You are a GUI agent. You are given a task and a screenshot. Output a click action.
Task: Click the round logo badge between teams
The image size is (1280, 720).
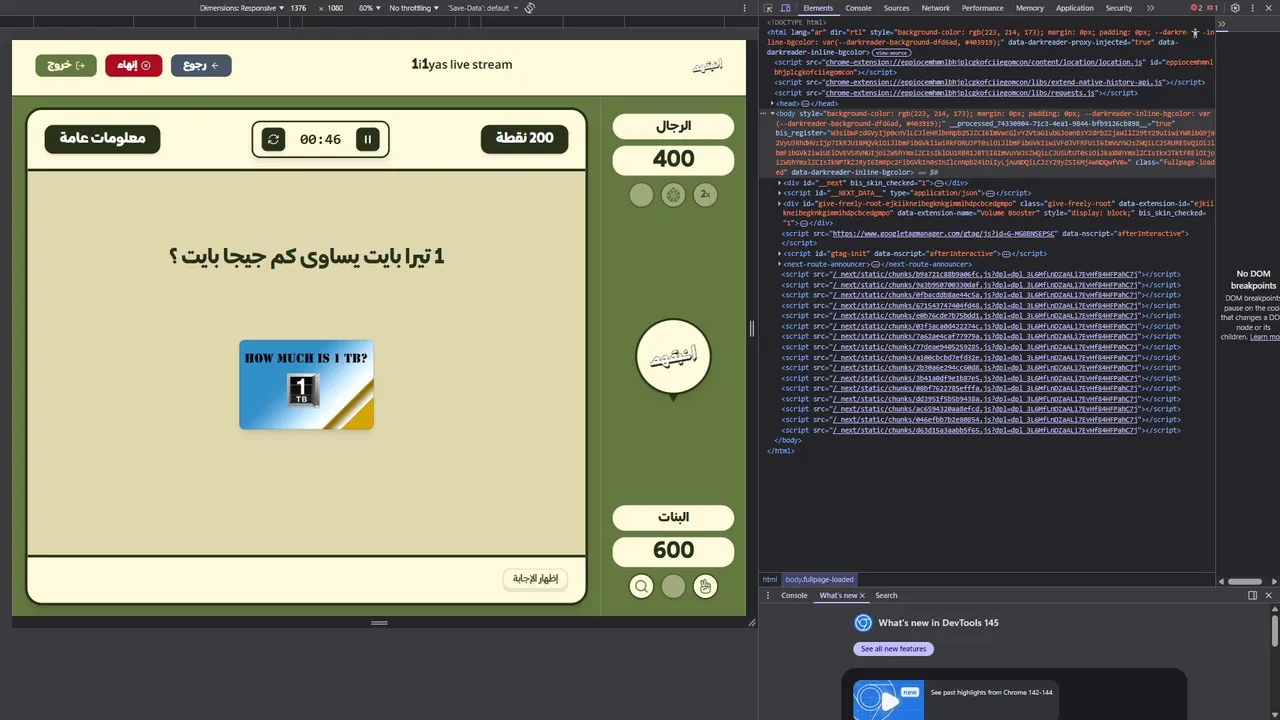tap(673, 357)
